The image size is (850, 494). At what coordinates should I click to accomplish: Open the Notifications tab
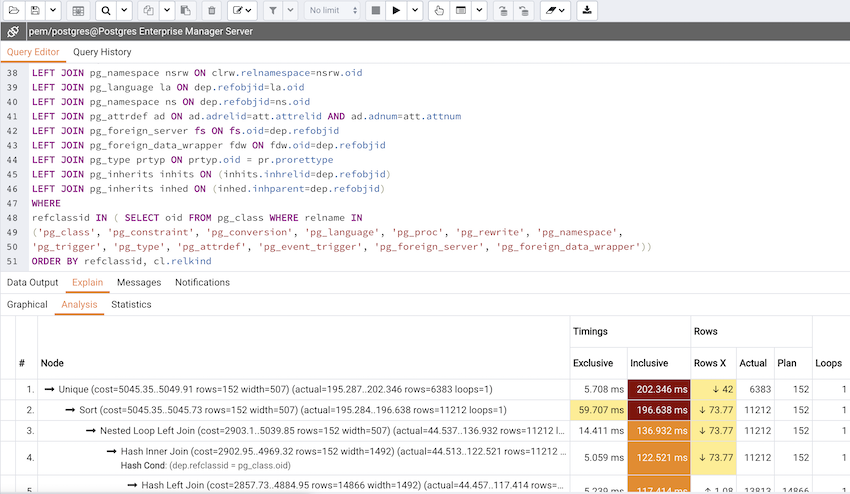click(202, 283)
